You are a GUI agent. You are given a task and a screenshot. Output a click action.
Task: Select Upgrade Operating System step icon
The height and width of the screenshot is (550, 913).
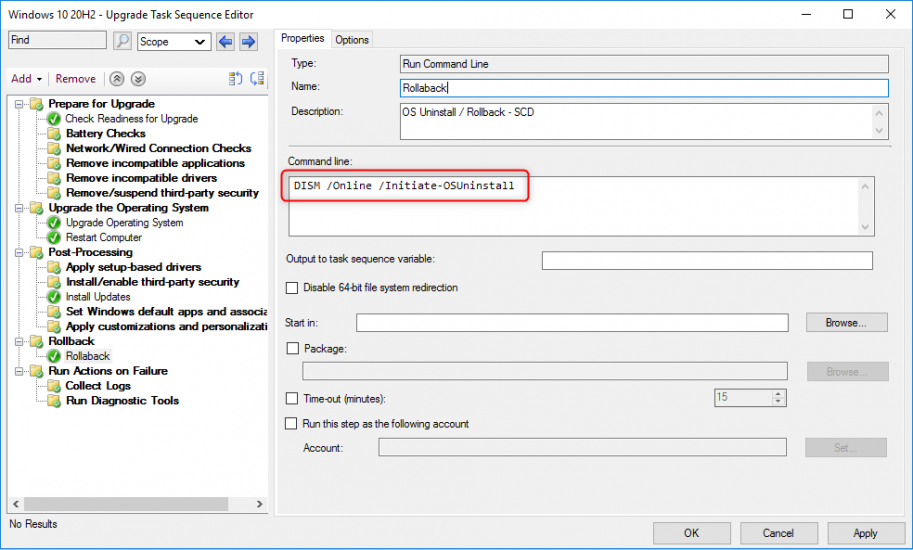coord(54,223)
